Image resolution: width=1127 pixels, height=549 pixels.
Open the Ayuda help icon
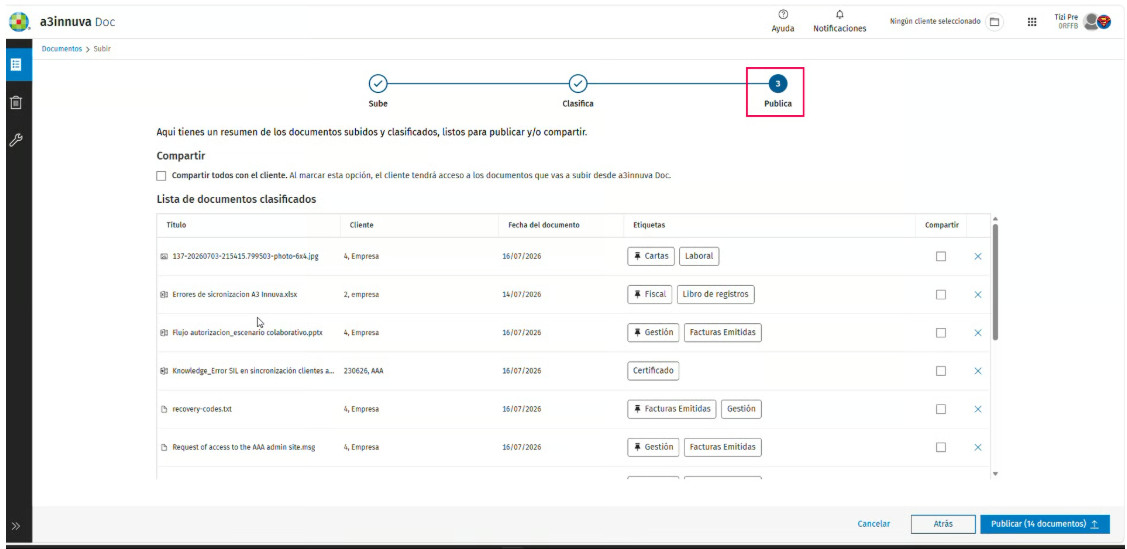point(783,22)
